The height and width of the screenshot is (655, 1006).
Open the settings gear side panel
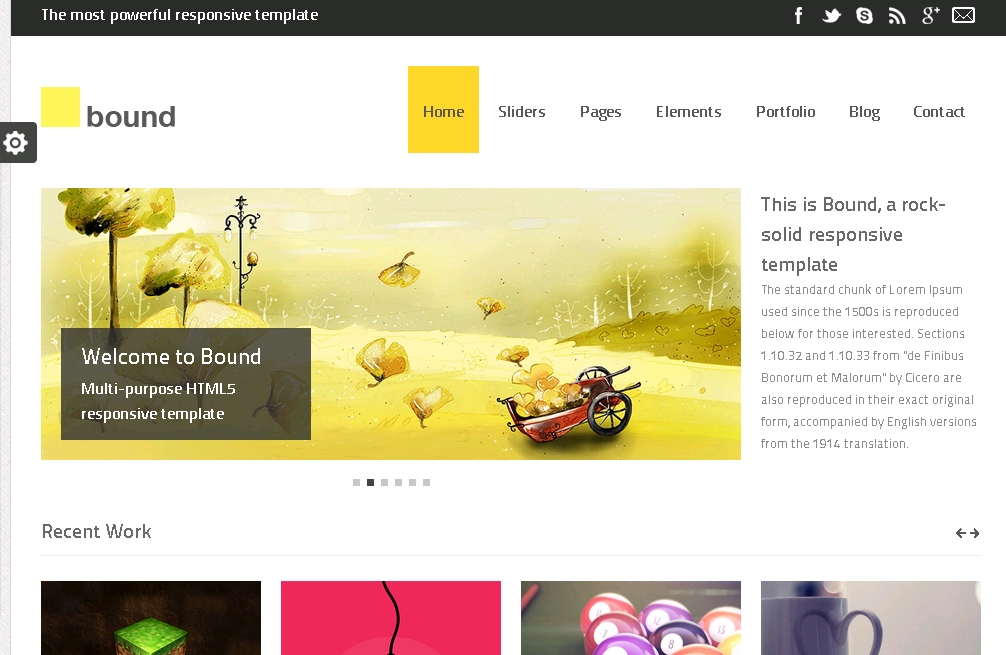pyautogui.click(x=16, y=143)
